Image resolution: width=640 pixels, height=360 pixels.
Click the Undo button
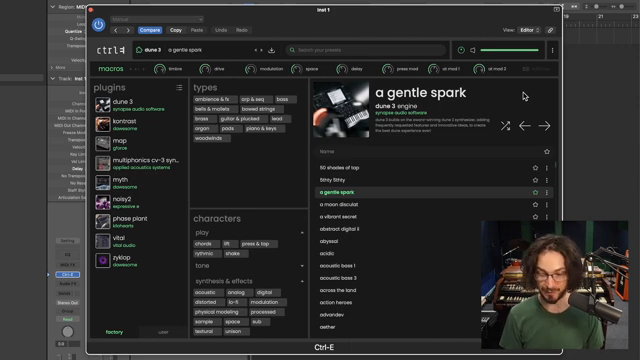pyautogui.click(x=221, y=30)
